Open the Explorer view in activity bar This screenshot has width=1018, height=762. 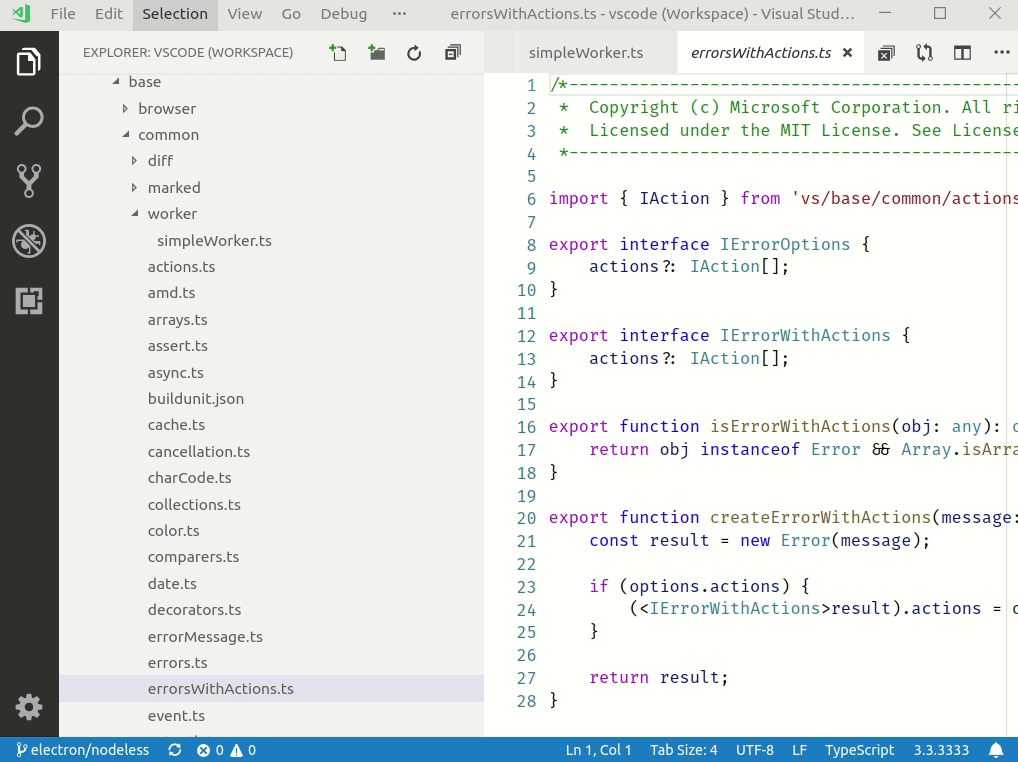[x=29, y=62]
